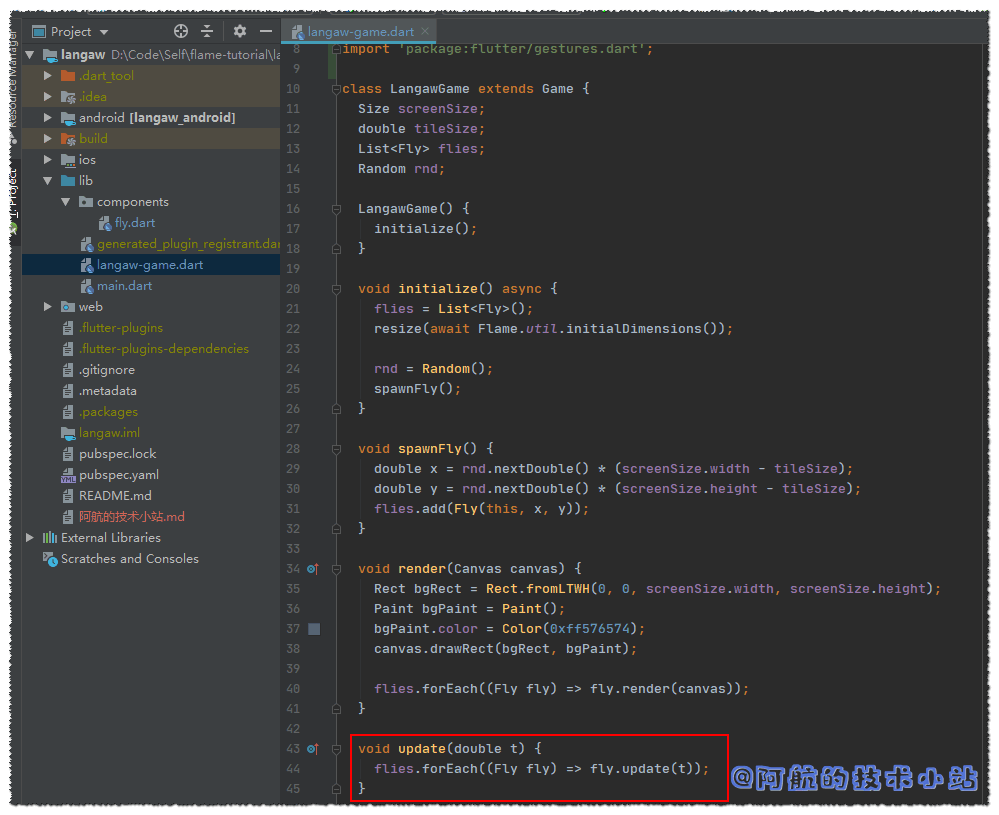
Task: Expand External Libraries node
Action: 30,538
